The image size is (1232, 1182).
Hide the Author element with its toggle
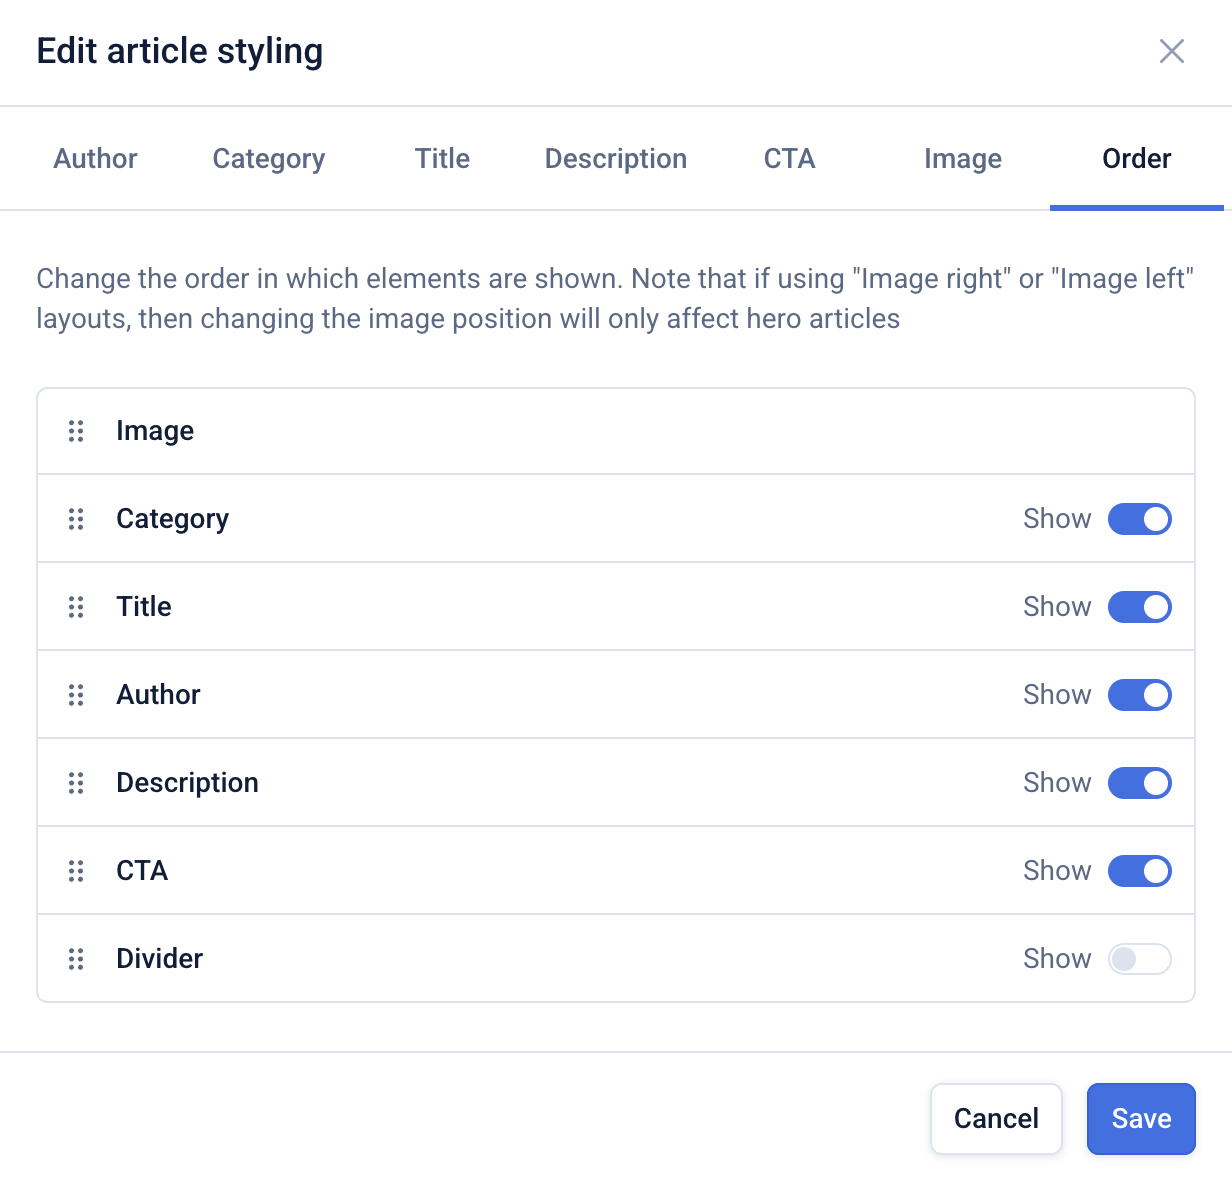pos(1139,695)
